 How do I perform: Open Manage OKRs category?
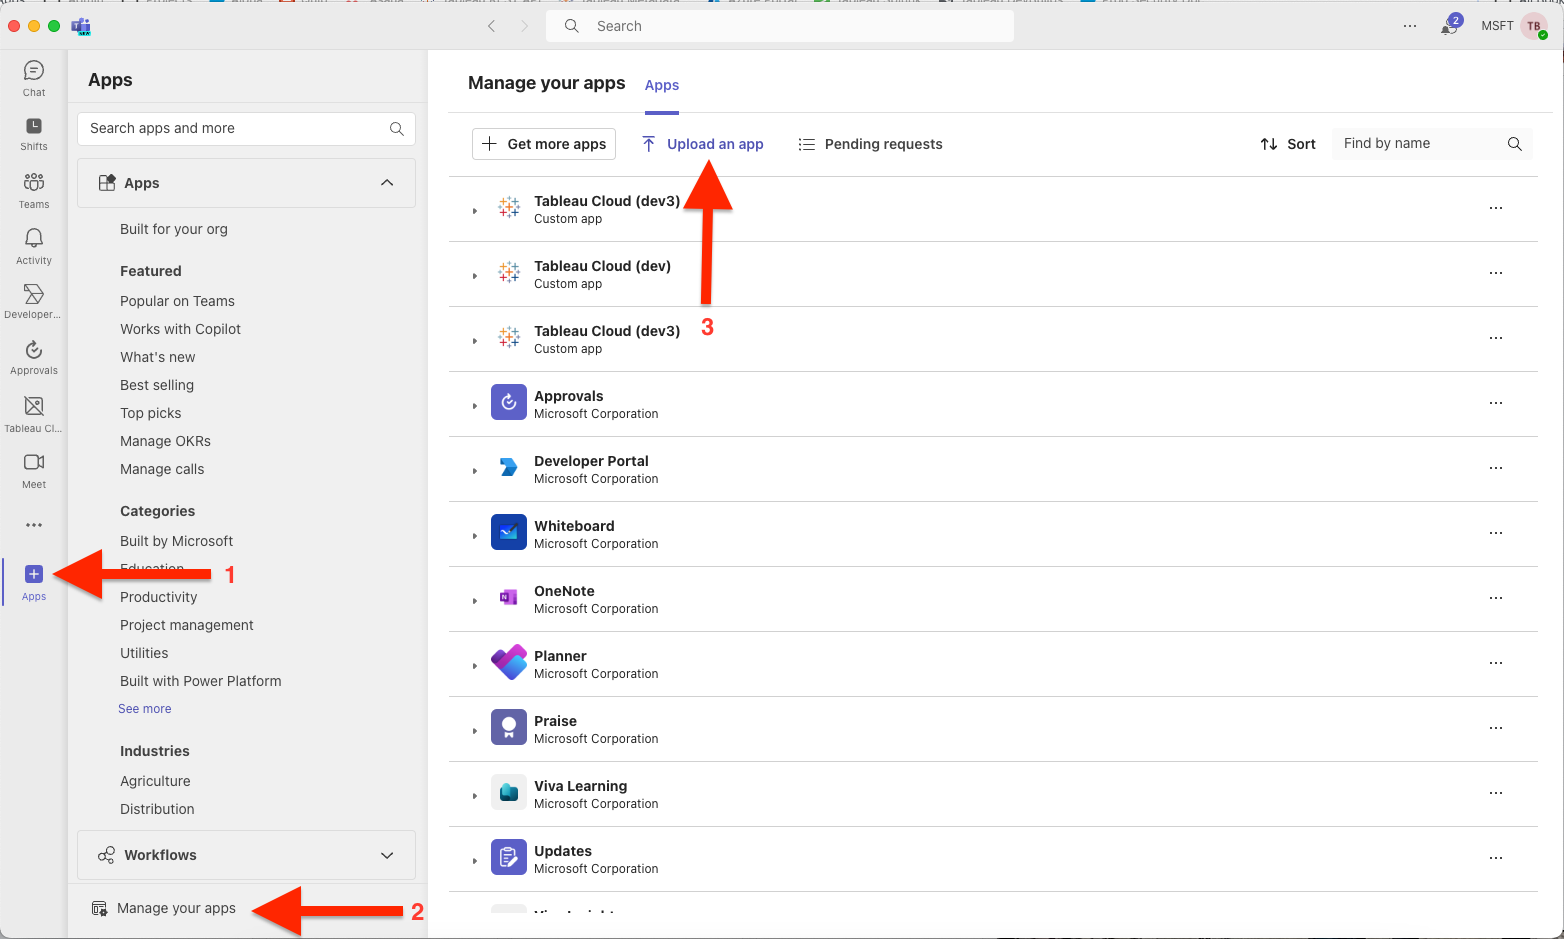165,441
